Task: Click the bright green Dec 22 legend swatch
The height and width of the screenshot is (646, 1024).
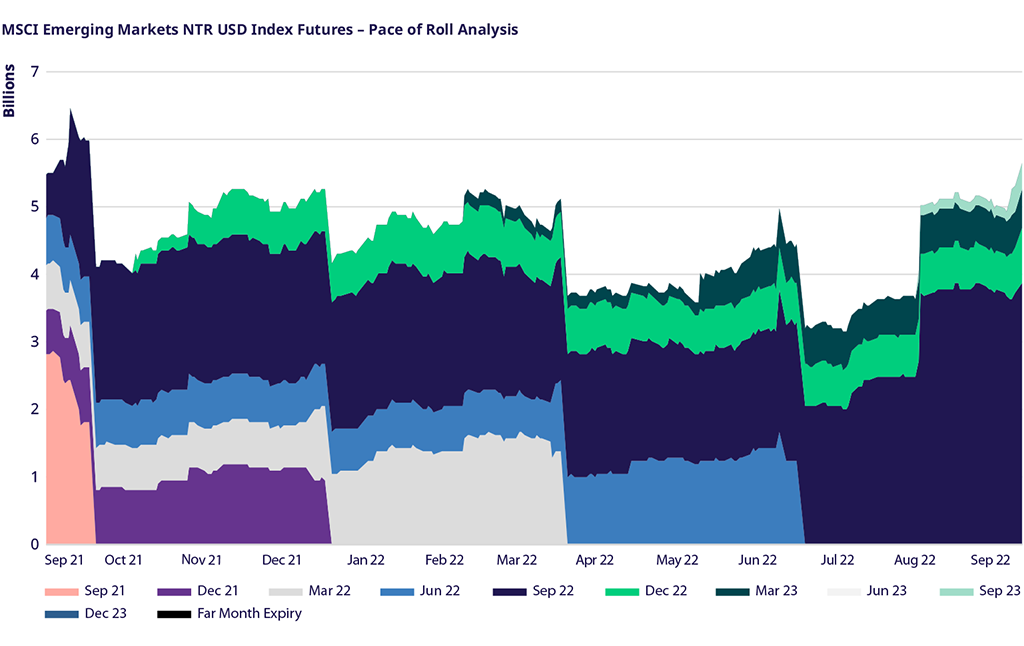Action: tap(620, 591)
